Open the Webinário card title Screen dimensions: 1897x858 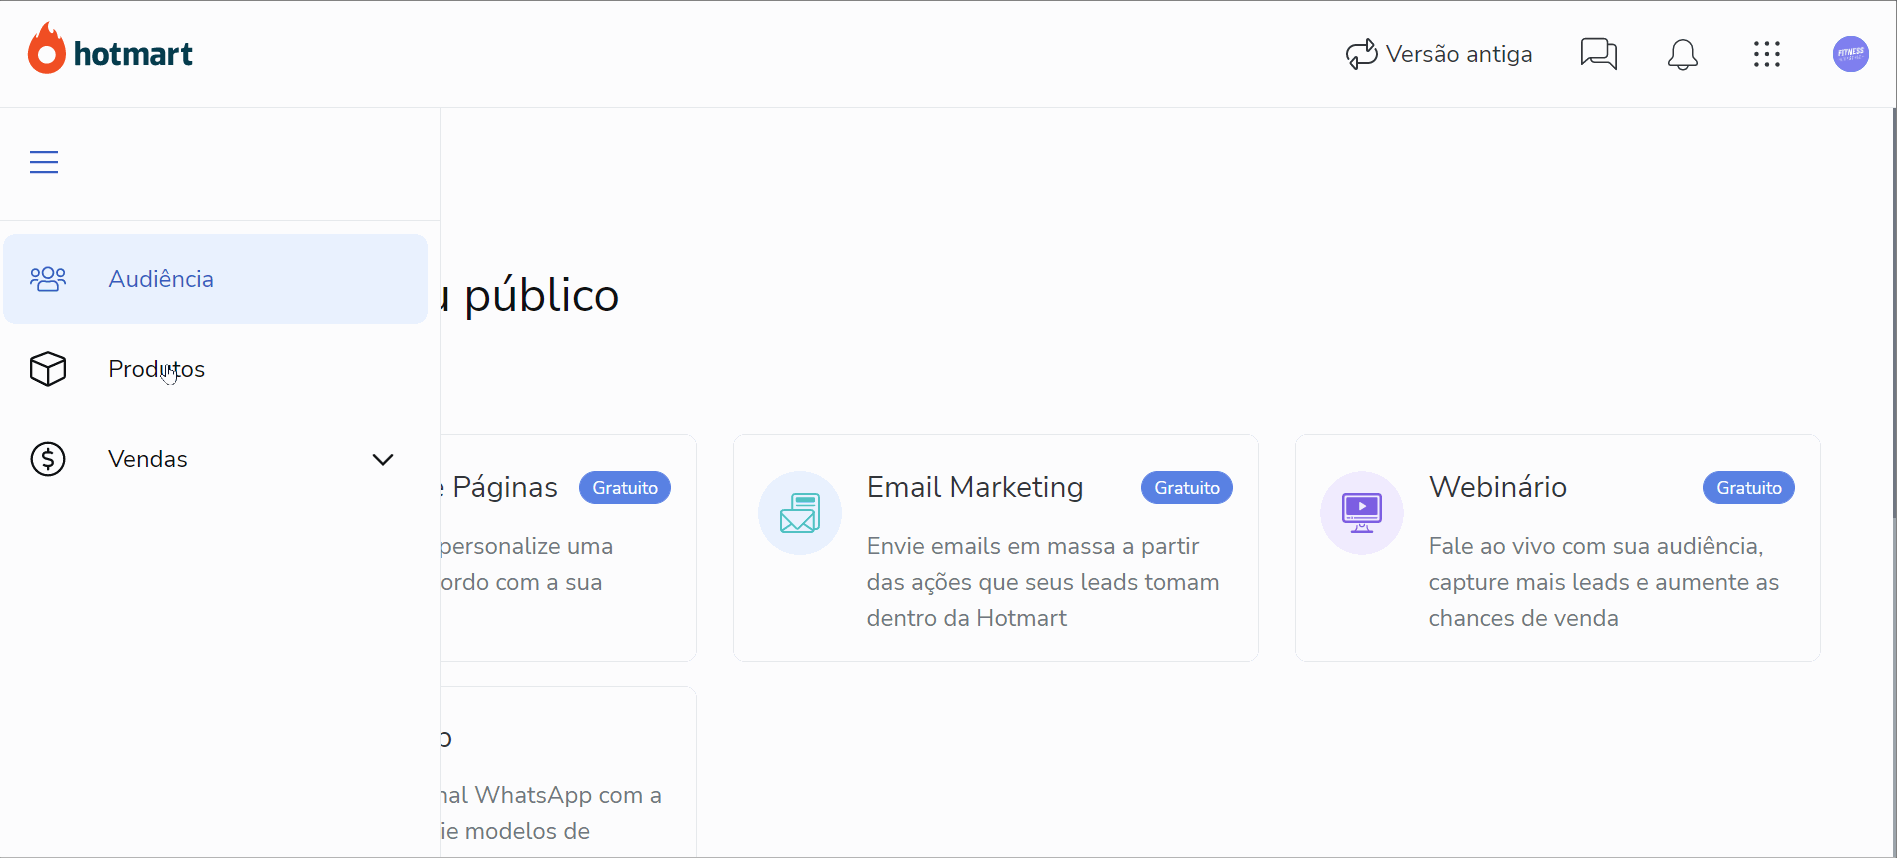(1498, 487)
